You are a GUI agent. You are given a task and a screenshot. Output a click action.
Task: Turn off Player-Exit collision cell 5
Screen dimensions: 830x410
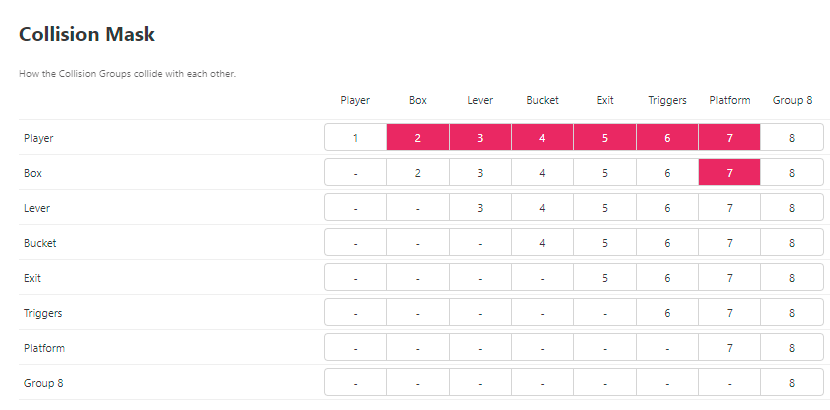point(605,138)
